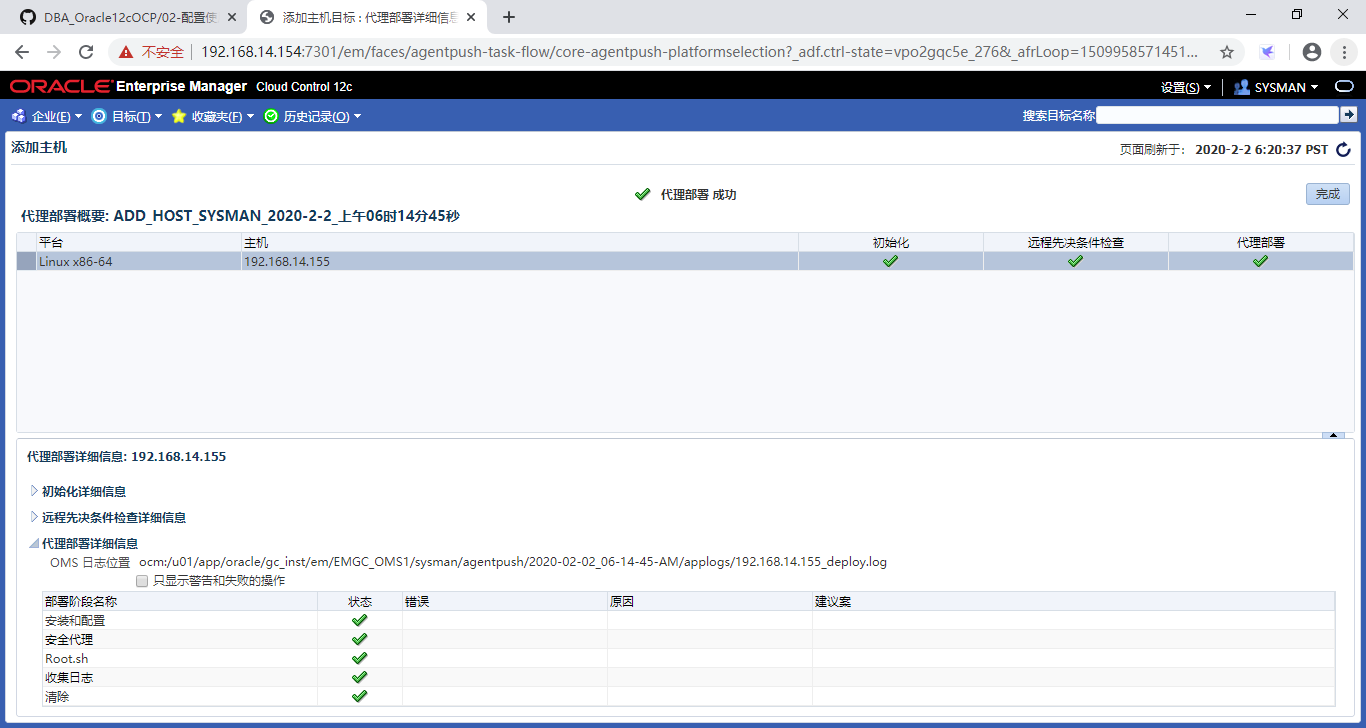Click the 代理部署 成功 check icon
Image resolution: width=1366 pixels, height=728 pixels.
tap(643, 194)
